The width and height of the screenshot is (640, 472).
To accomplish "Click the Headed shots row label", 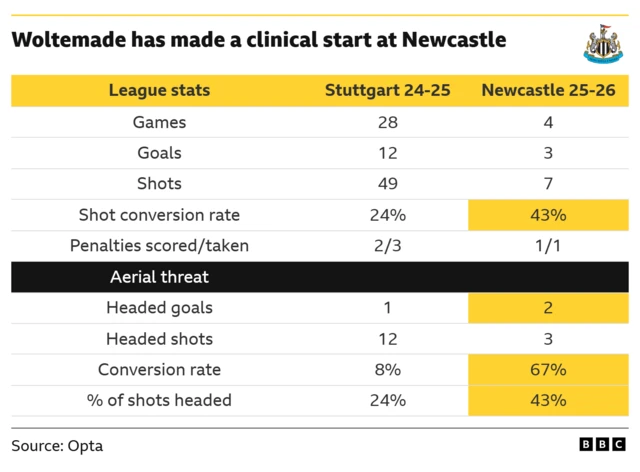I will (x=159, y=339).
